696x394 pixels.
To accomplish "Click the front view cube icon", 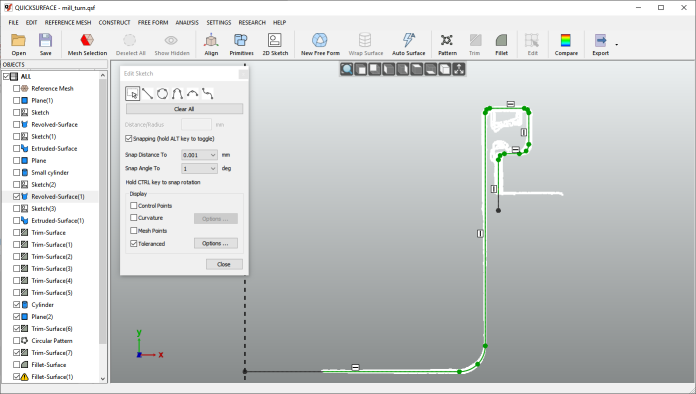I will point(361,69).
